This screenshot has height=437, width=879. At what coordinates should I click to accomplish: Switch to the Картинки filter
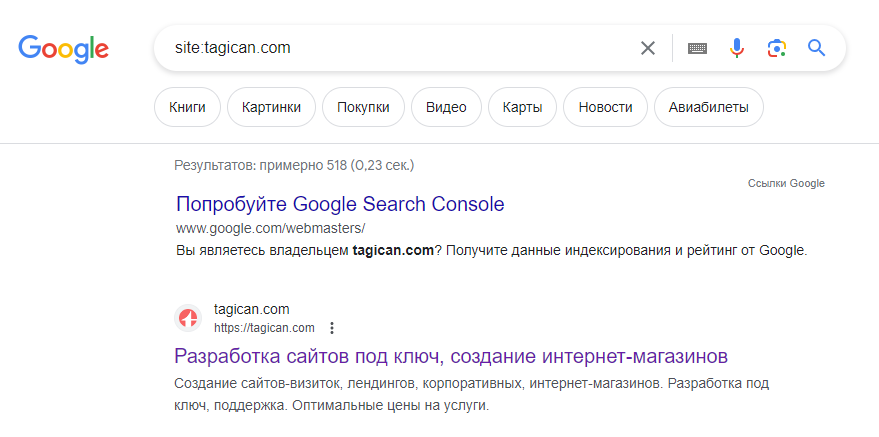point(271,107)
